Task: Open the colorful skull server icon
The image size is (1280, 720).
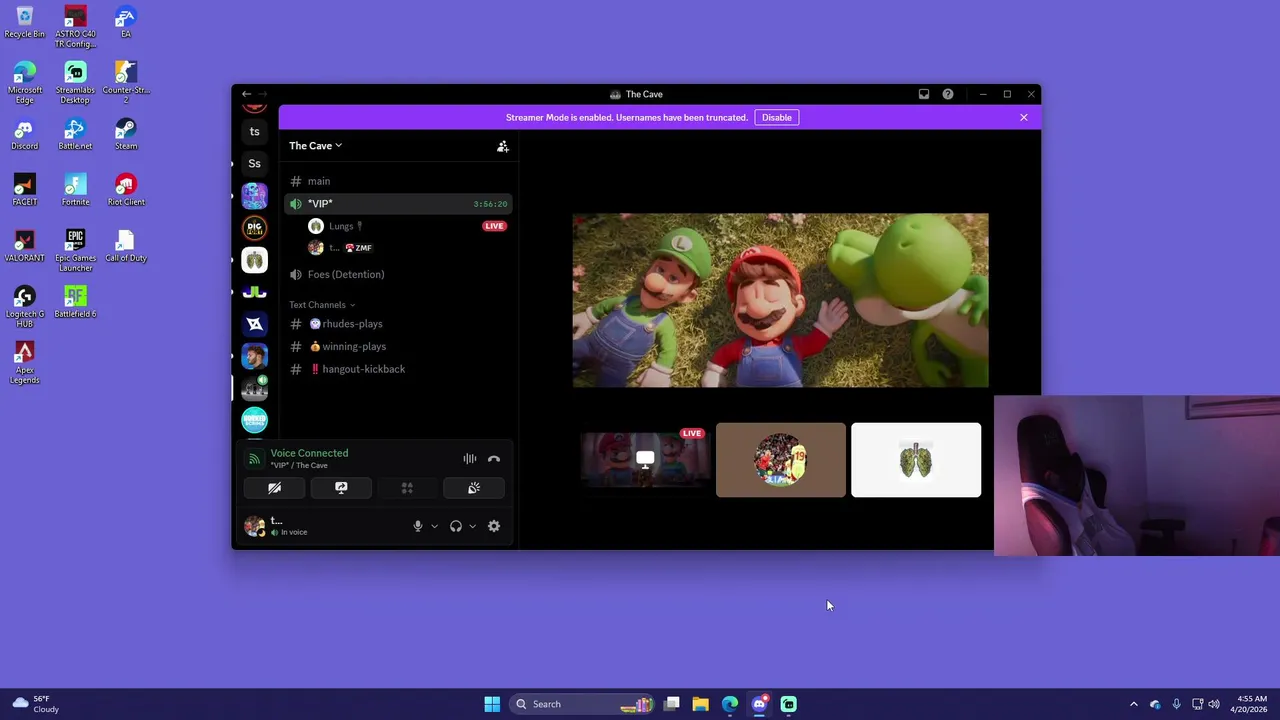Action: (254, 195)
